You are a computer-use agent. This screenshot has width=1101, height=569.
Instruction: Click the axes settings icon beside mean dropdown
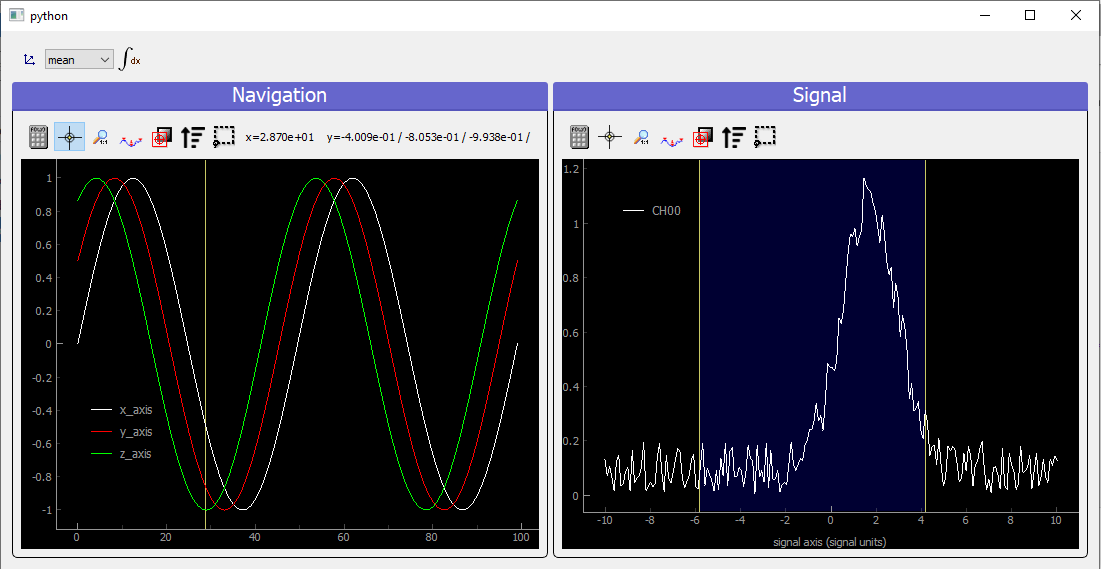pyautogui.click(x=29, y=60)
